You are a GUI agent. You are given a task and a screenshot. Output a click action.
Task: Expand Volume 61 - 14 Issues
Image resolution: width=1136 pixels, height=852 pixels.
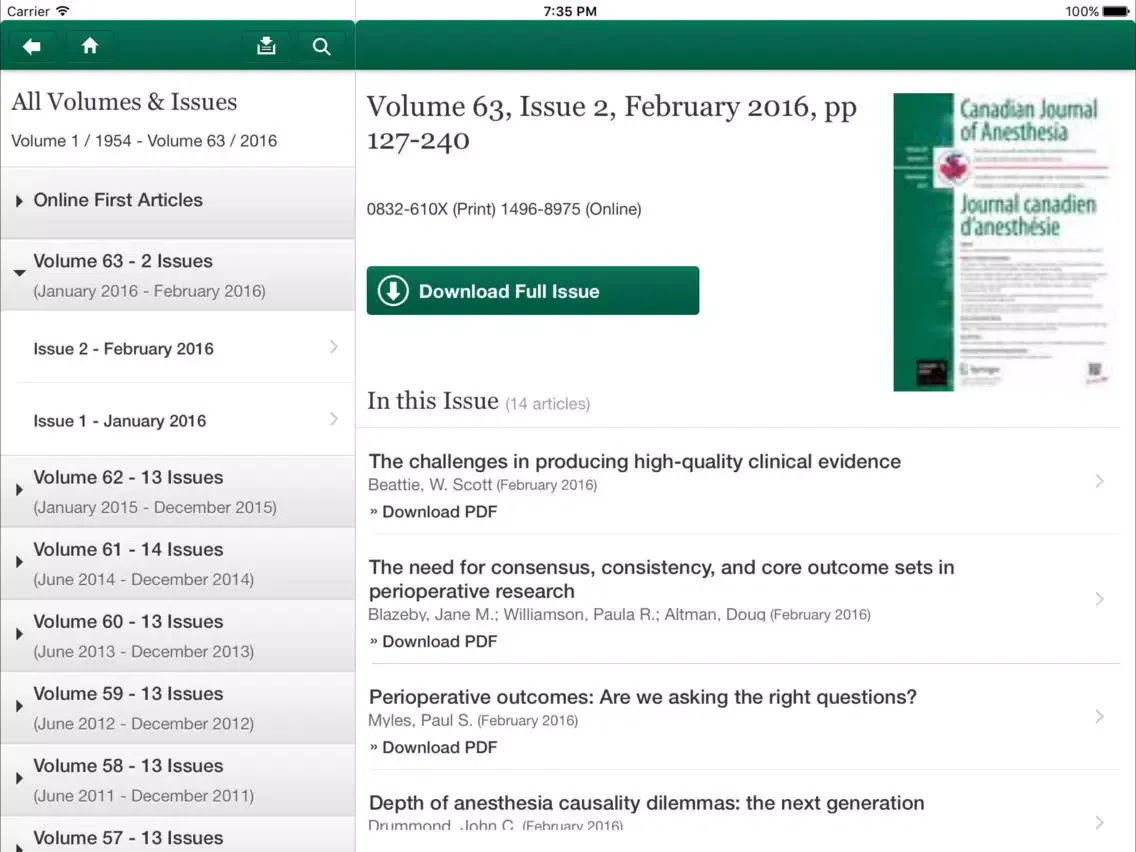[x=178, y=564]
